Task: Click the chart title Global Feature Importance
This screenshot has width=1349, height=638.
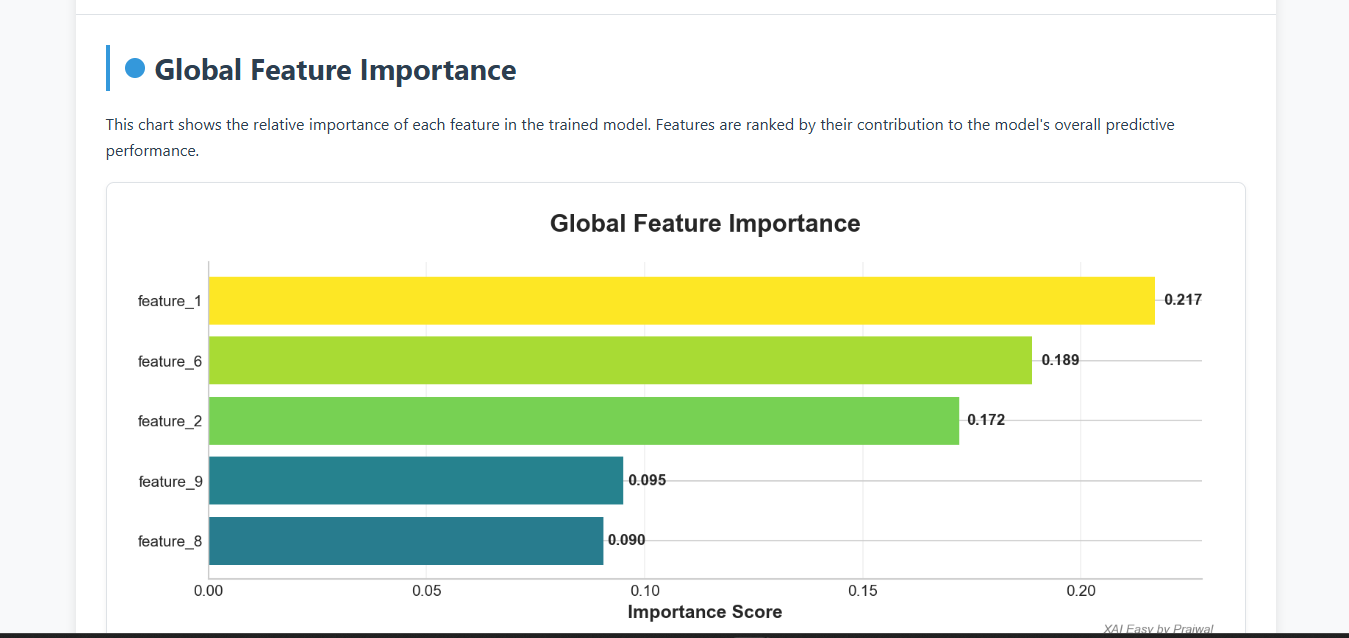Action: pos(705,223)
